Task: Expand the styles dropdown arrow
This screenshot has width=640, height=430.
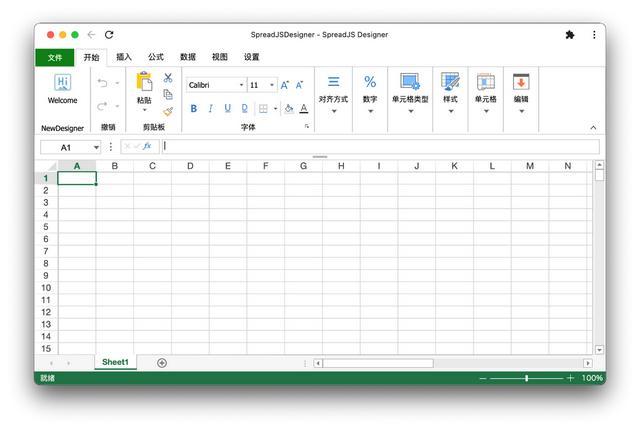Action: [x=451, y=111]
